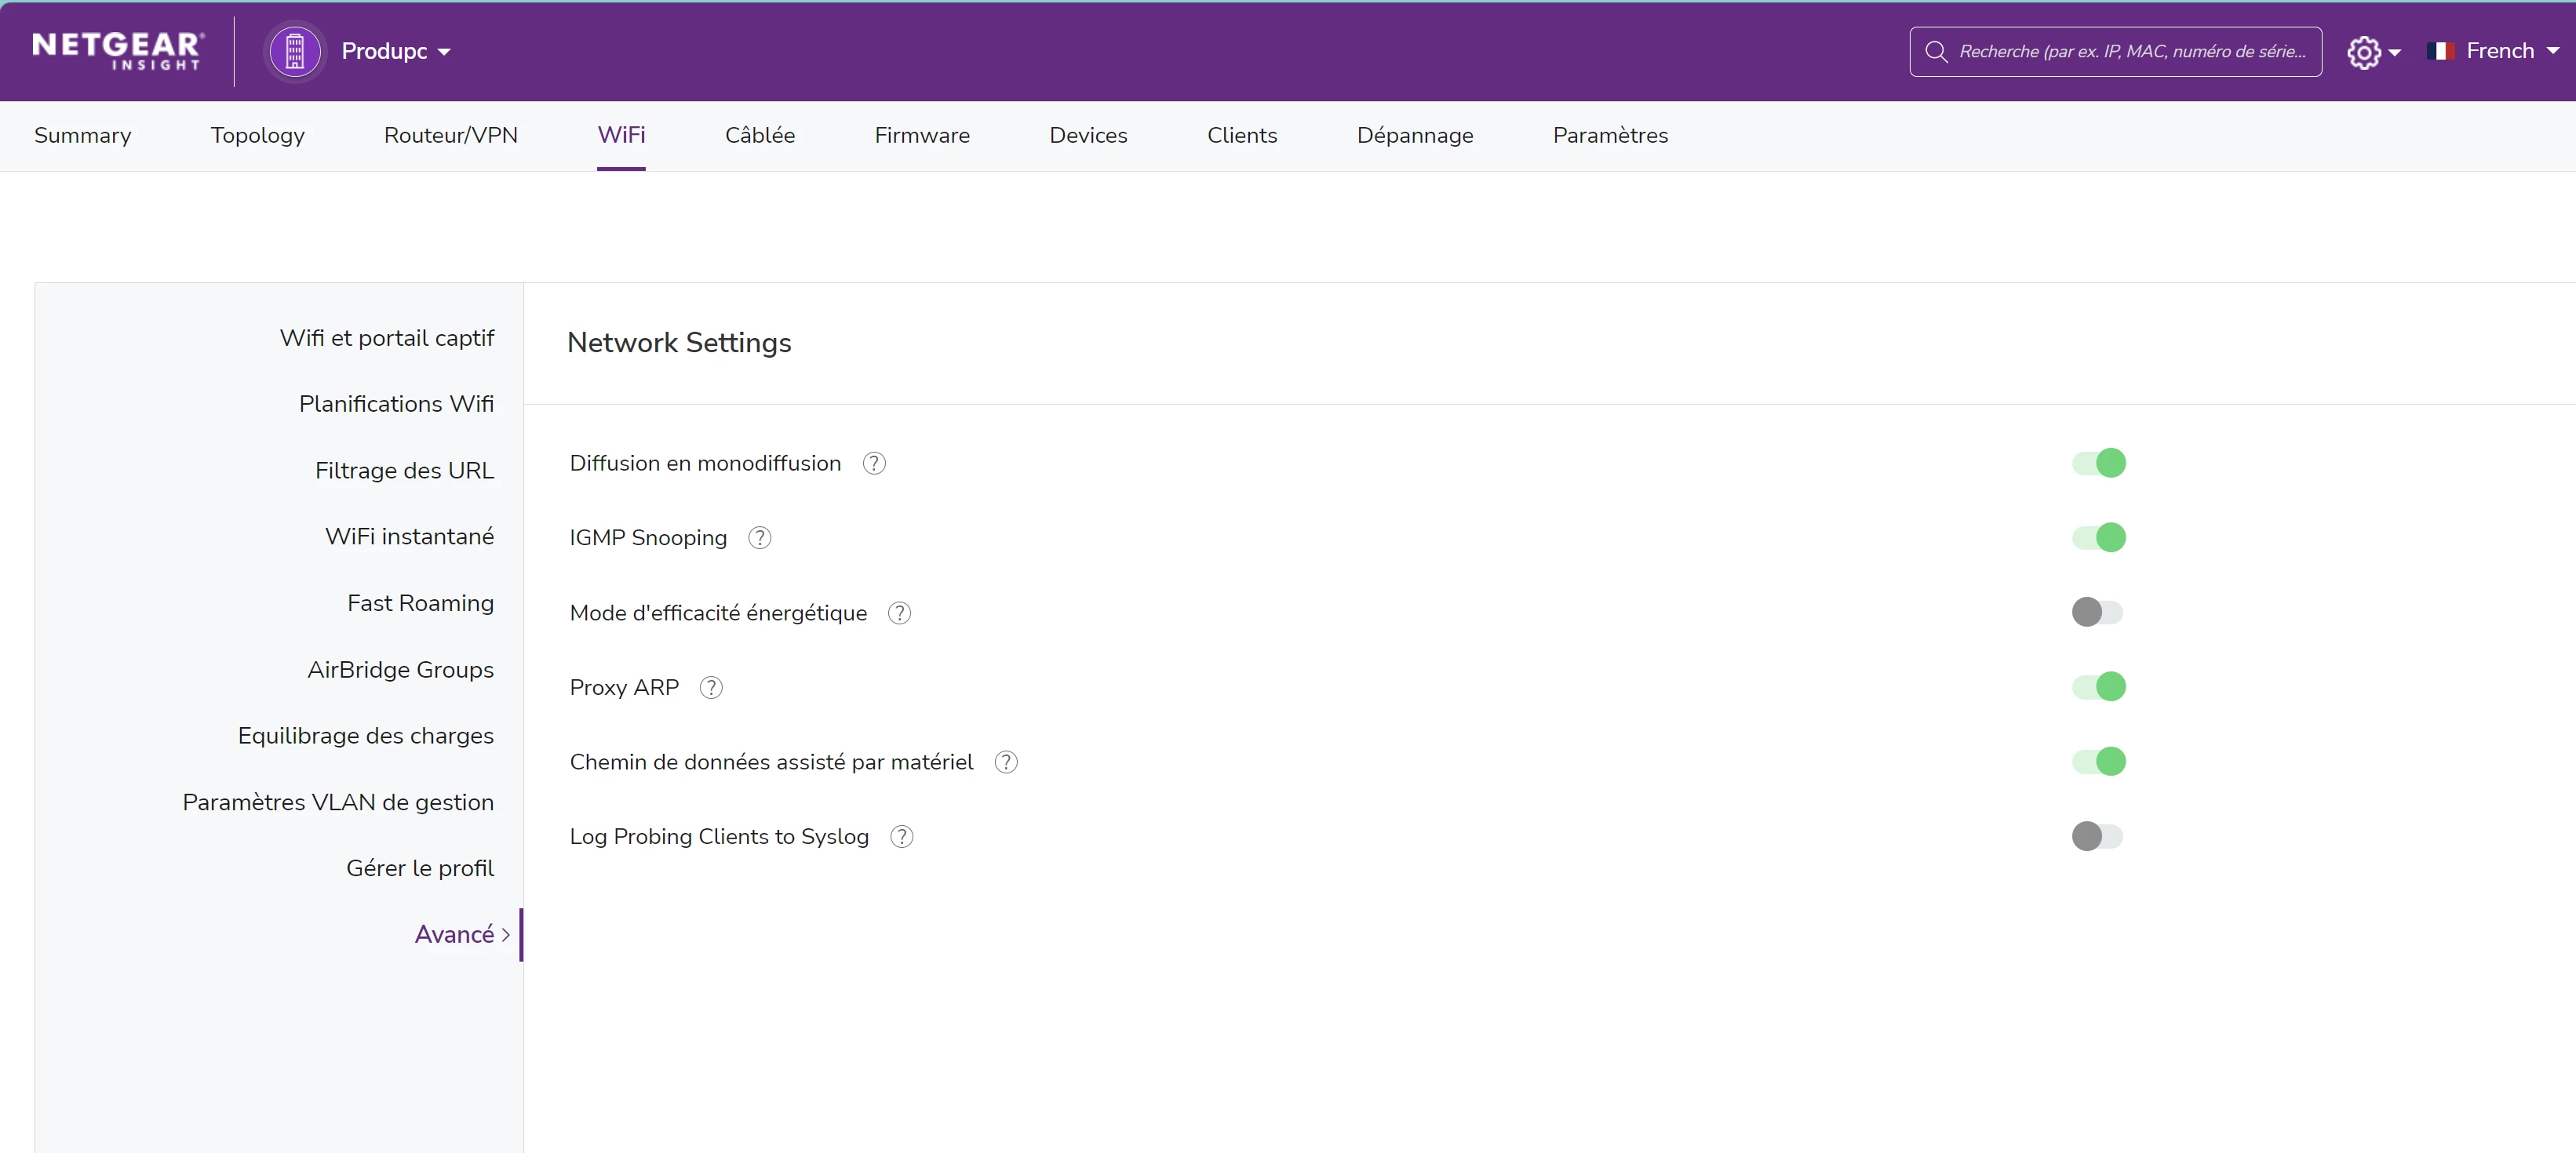Screen dimensions: 2576x1153
Task: Turn on Log Probing Clients to Syslog
Action: pos(2097,836)
